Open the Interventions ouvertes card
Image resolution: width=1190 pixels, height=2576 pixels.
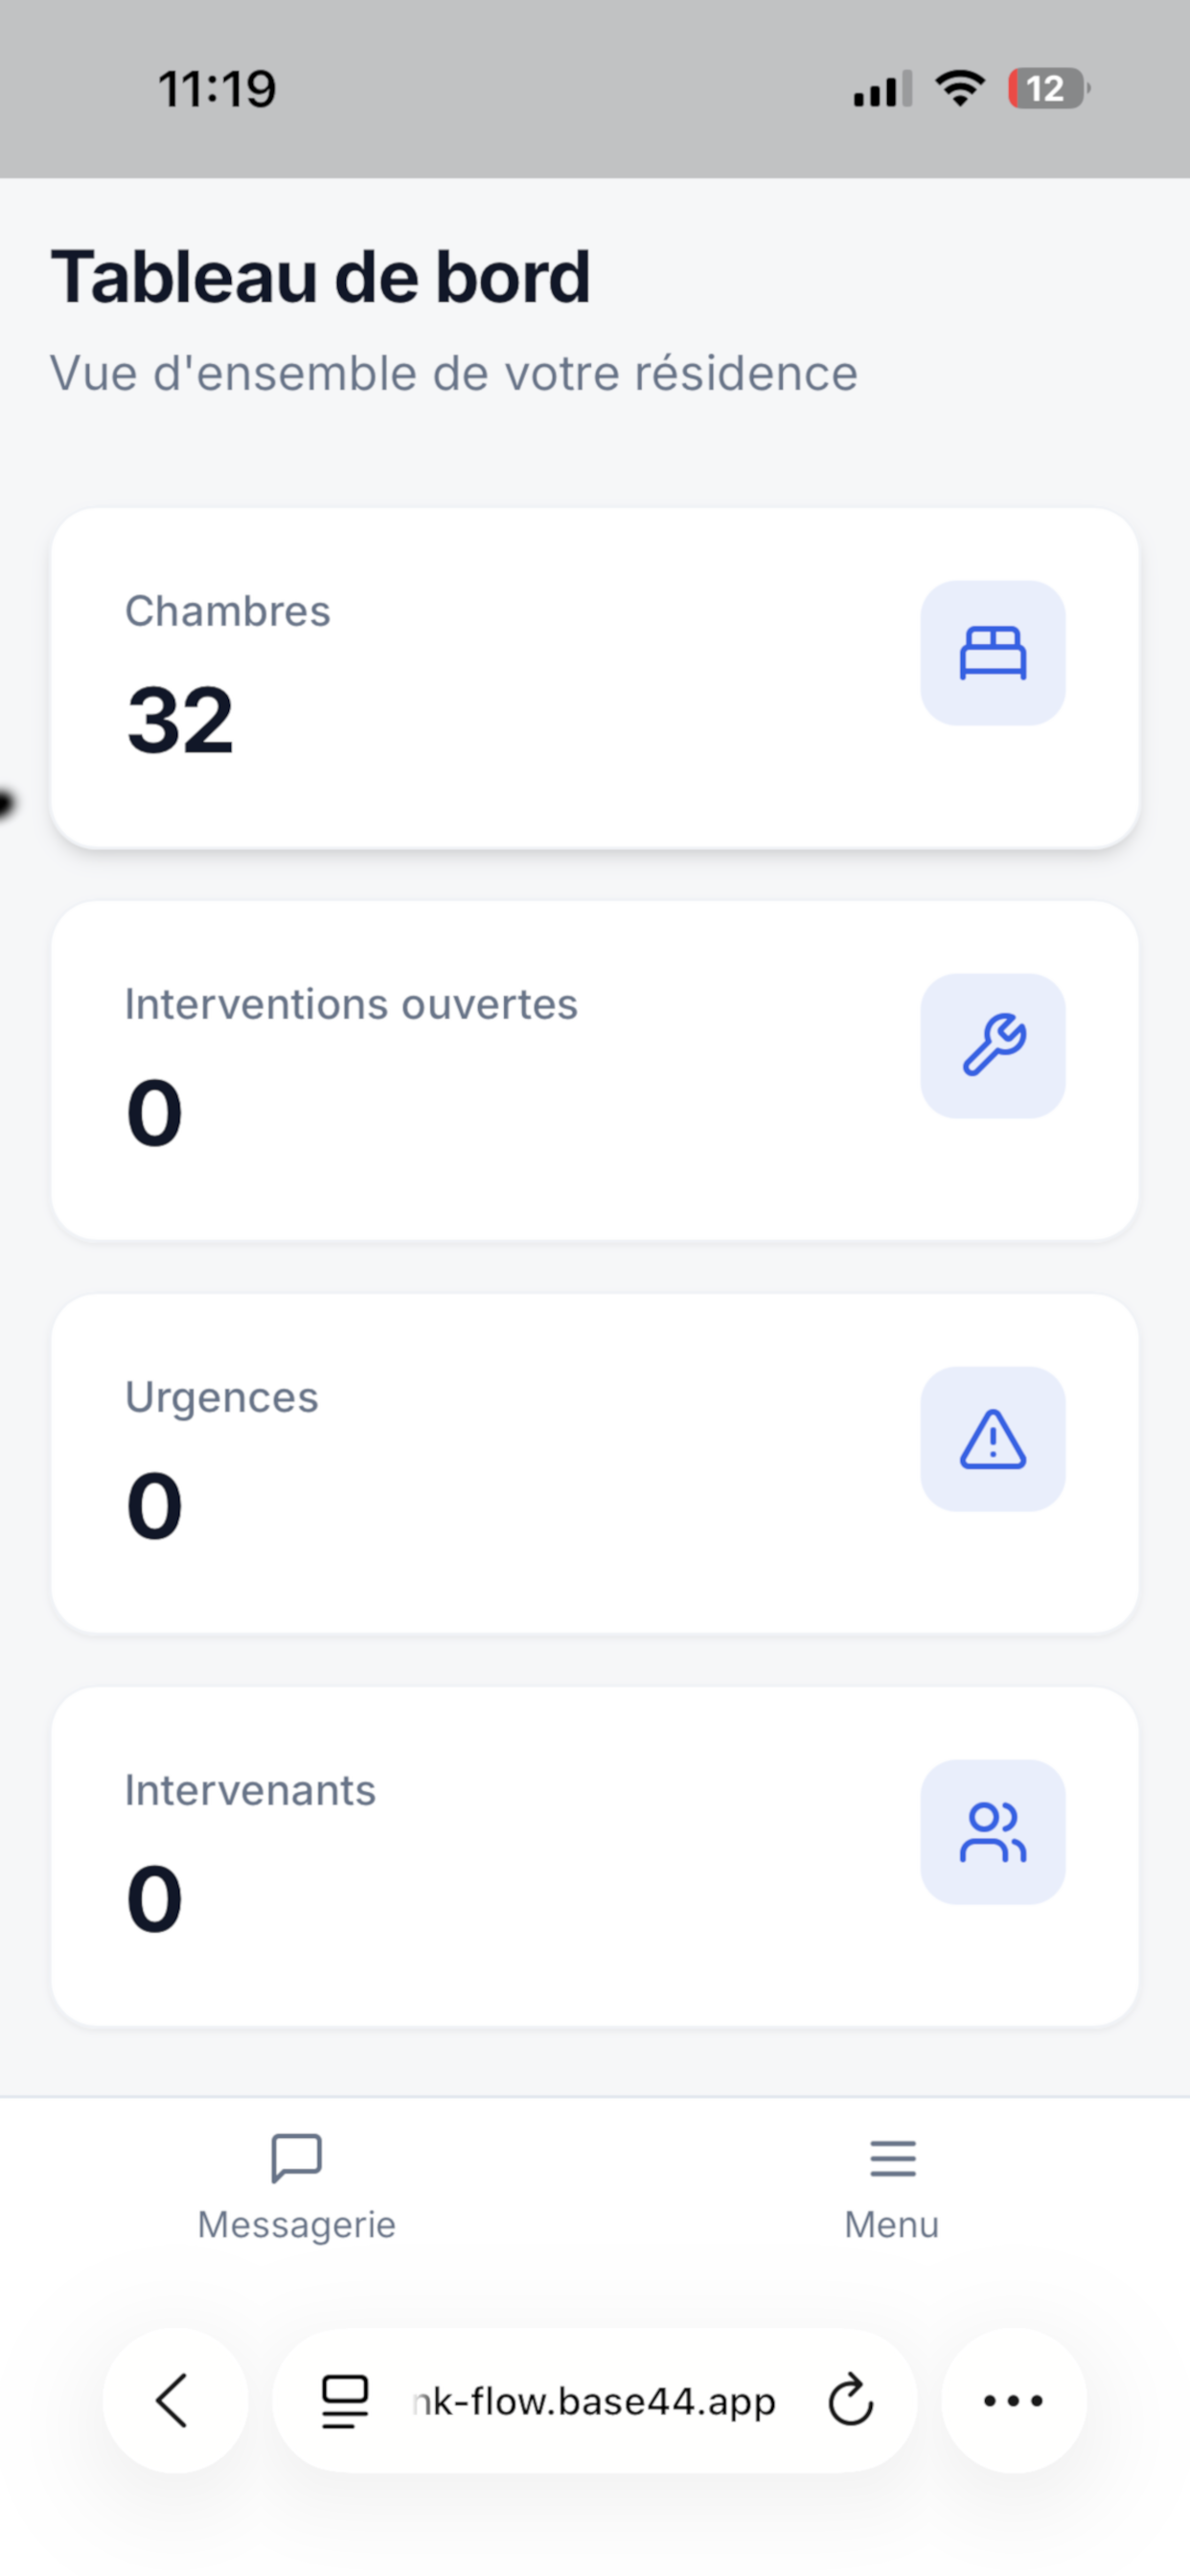click(x=595, y=1071)
